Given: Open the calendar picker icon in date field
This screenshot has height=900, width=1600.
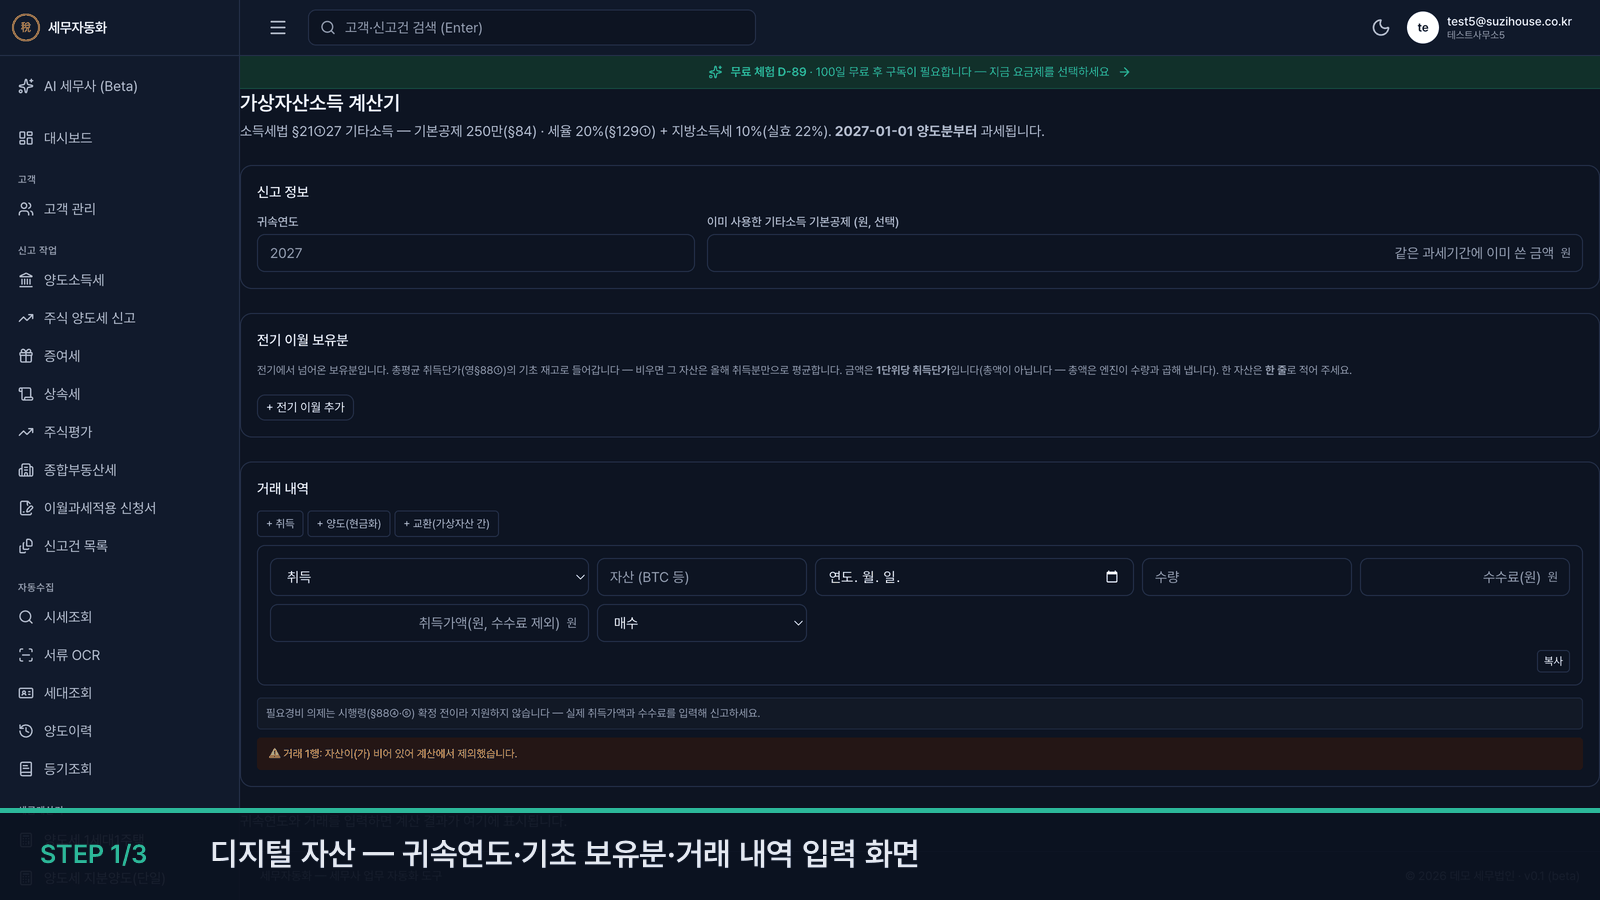Looking at the screenshot, I should (x=1112, y=577).
